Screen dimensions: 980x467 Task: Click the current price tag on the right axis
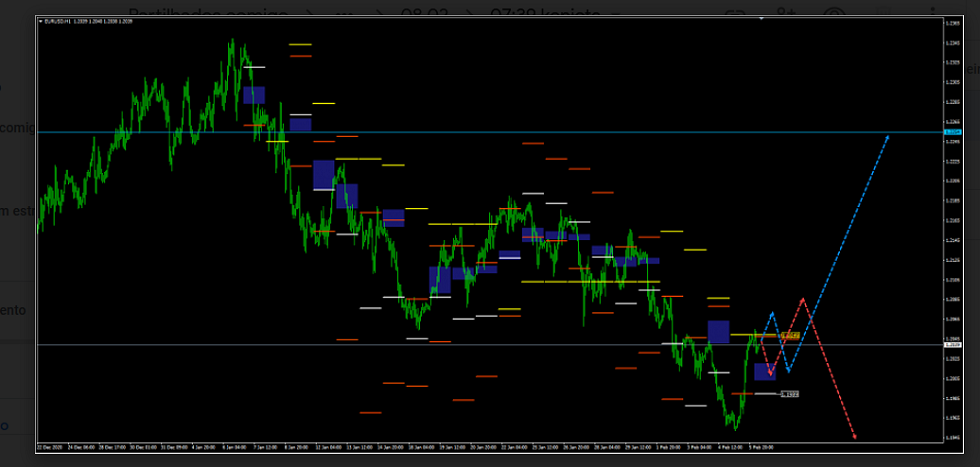(953, 344)
